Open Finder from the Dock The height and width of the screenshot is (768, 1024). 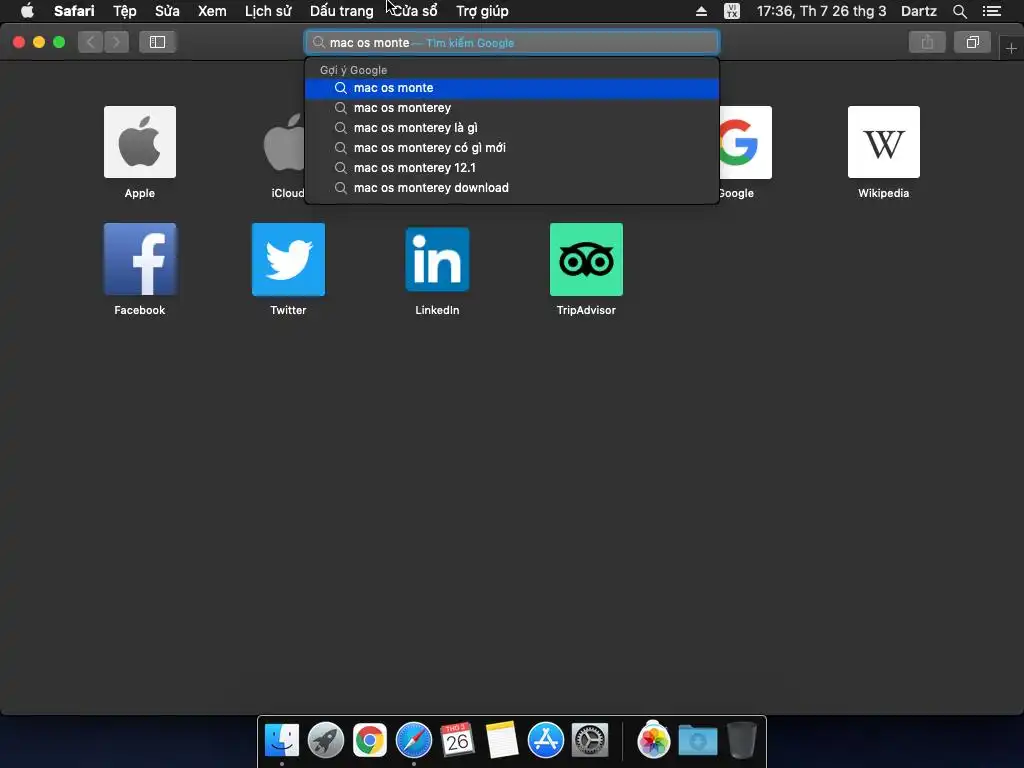pyautogui.click(x=281, y=741)
